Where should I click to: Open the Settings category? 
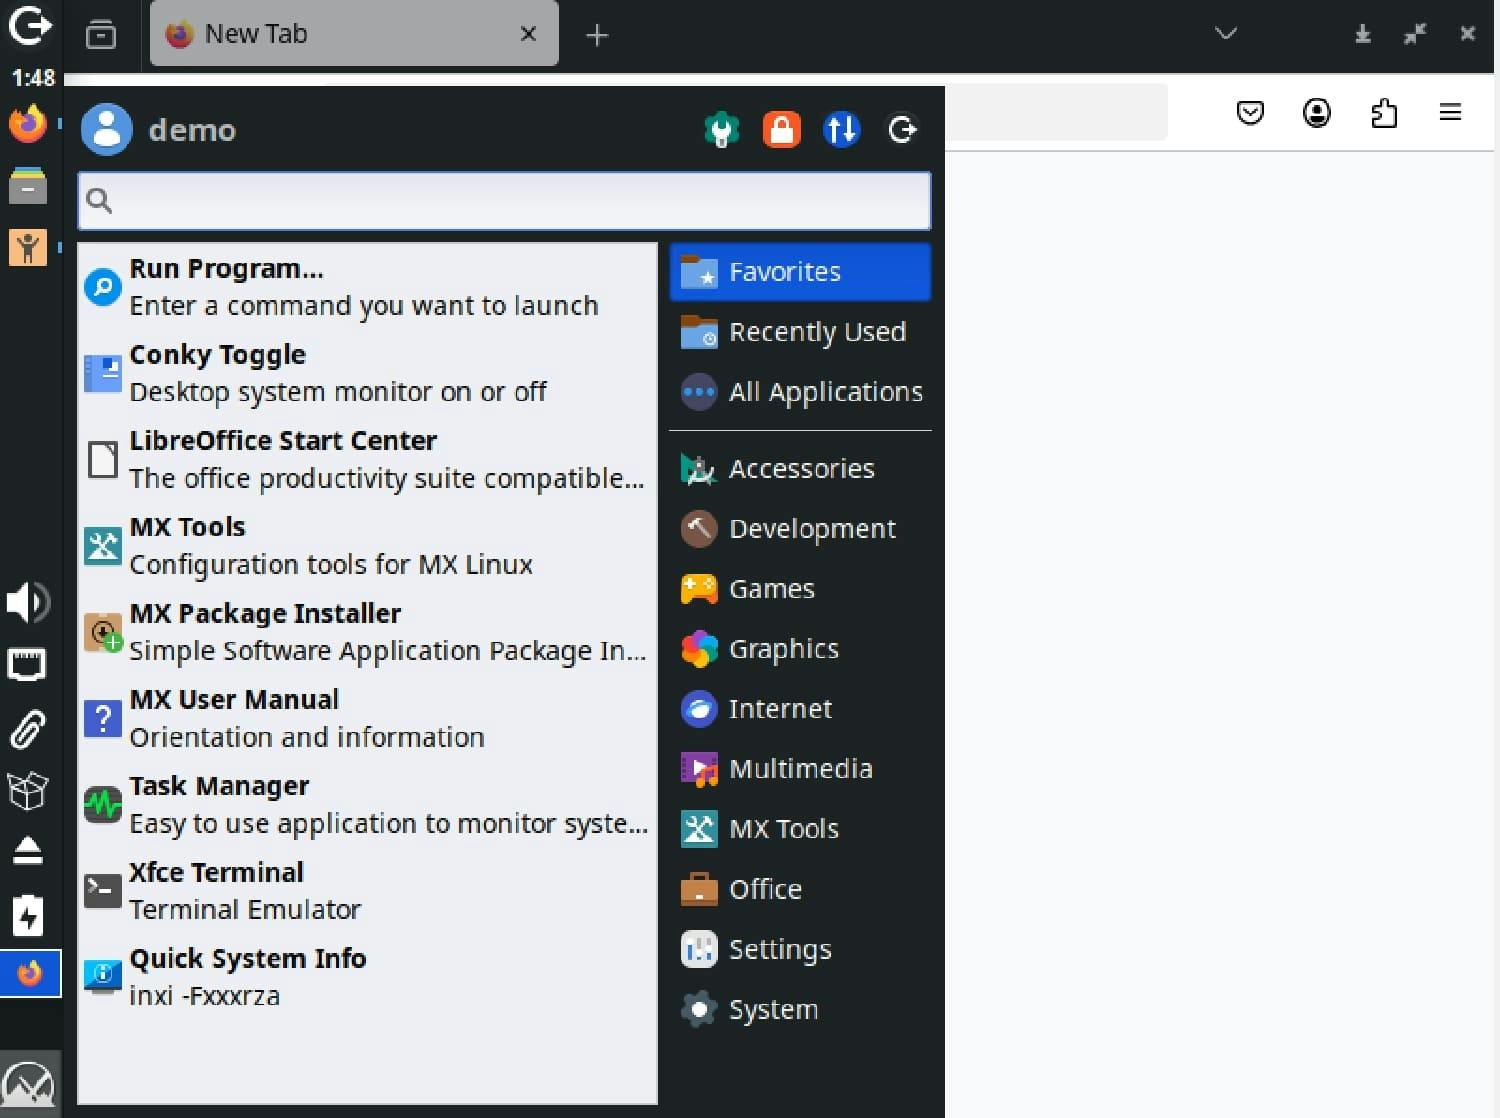pos(800,949)
